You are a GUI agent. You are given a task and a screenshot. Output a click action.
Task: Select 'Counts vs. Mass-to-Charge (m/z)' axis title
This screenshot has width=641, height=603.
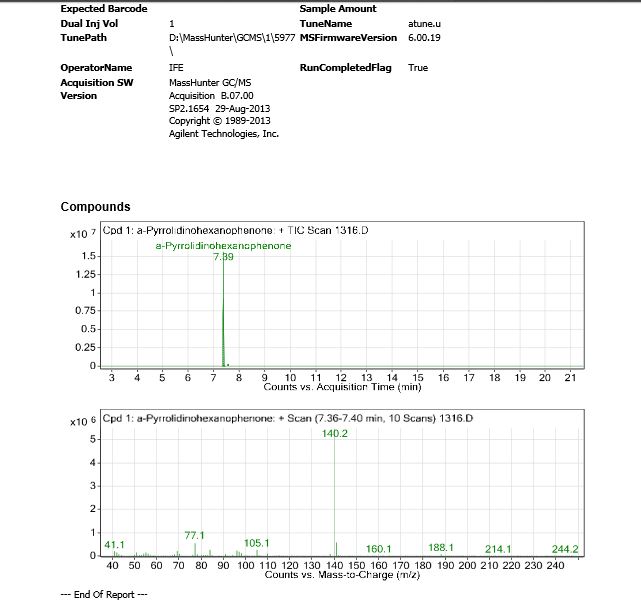[x=342, y=575]
